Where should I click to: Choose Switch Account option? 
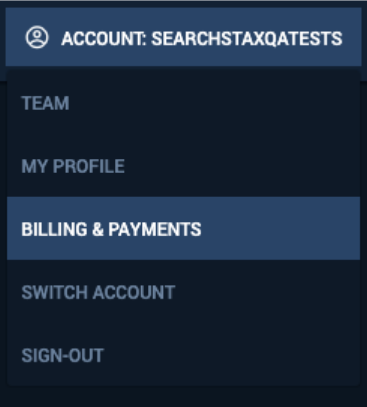click(183, 292)
